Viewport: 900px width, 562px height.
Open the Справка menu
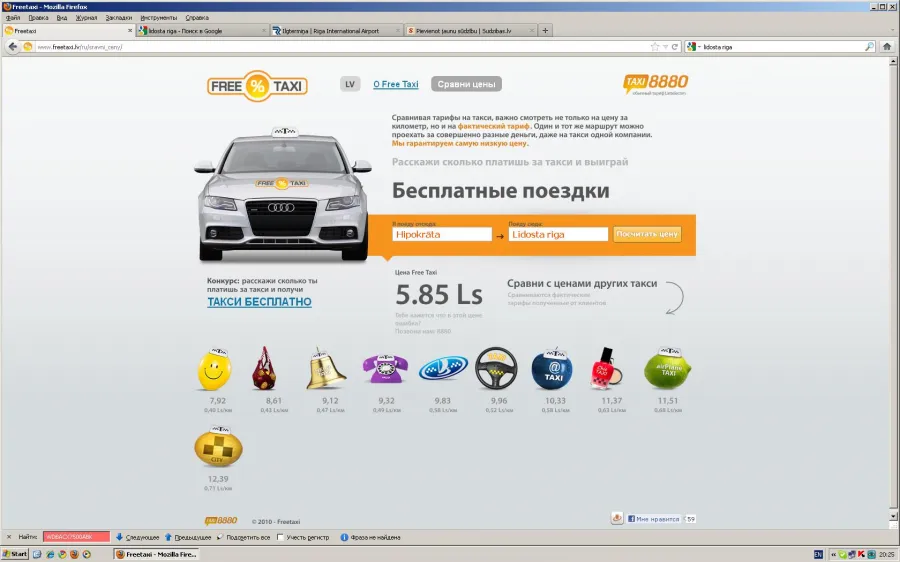[x=197, y=18]
